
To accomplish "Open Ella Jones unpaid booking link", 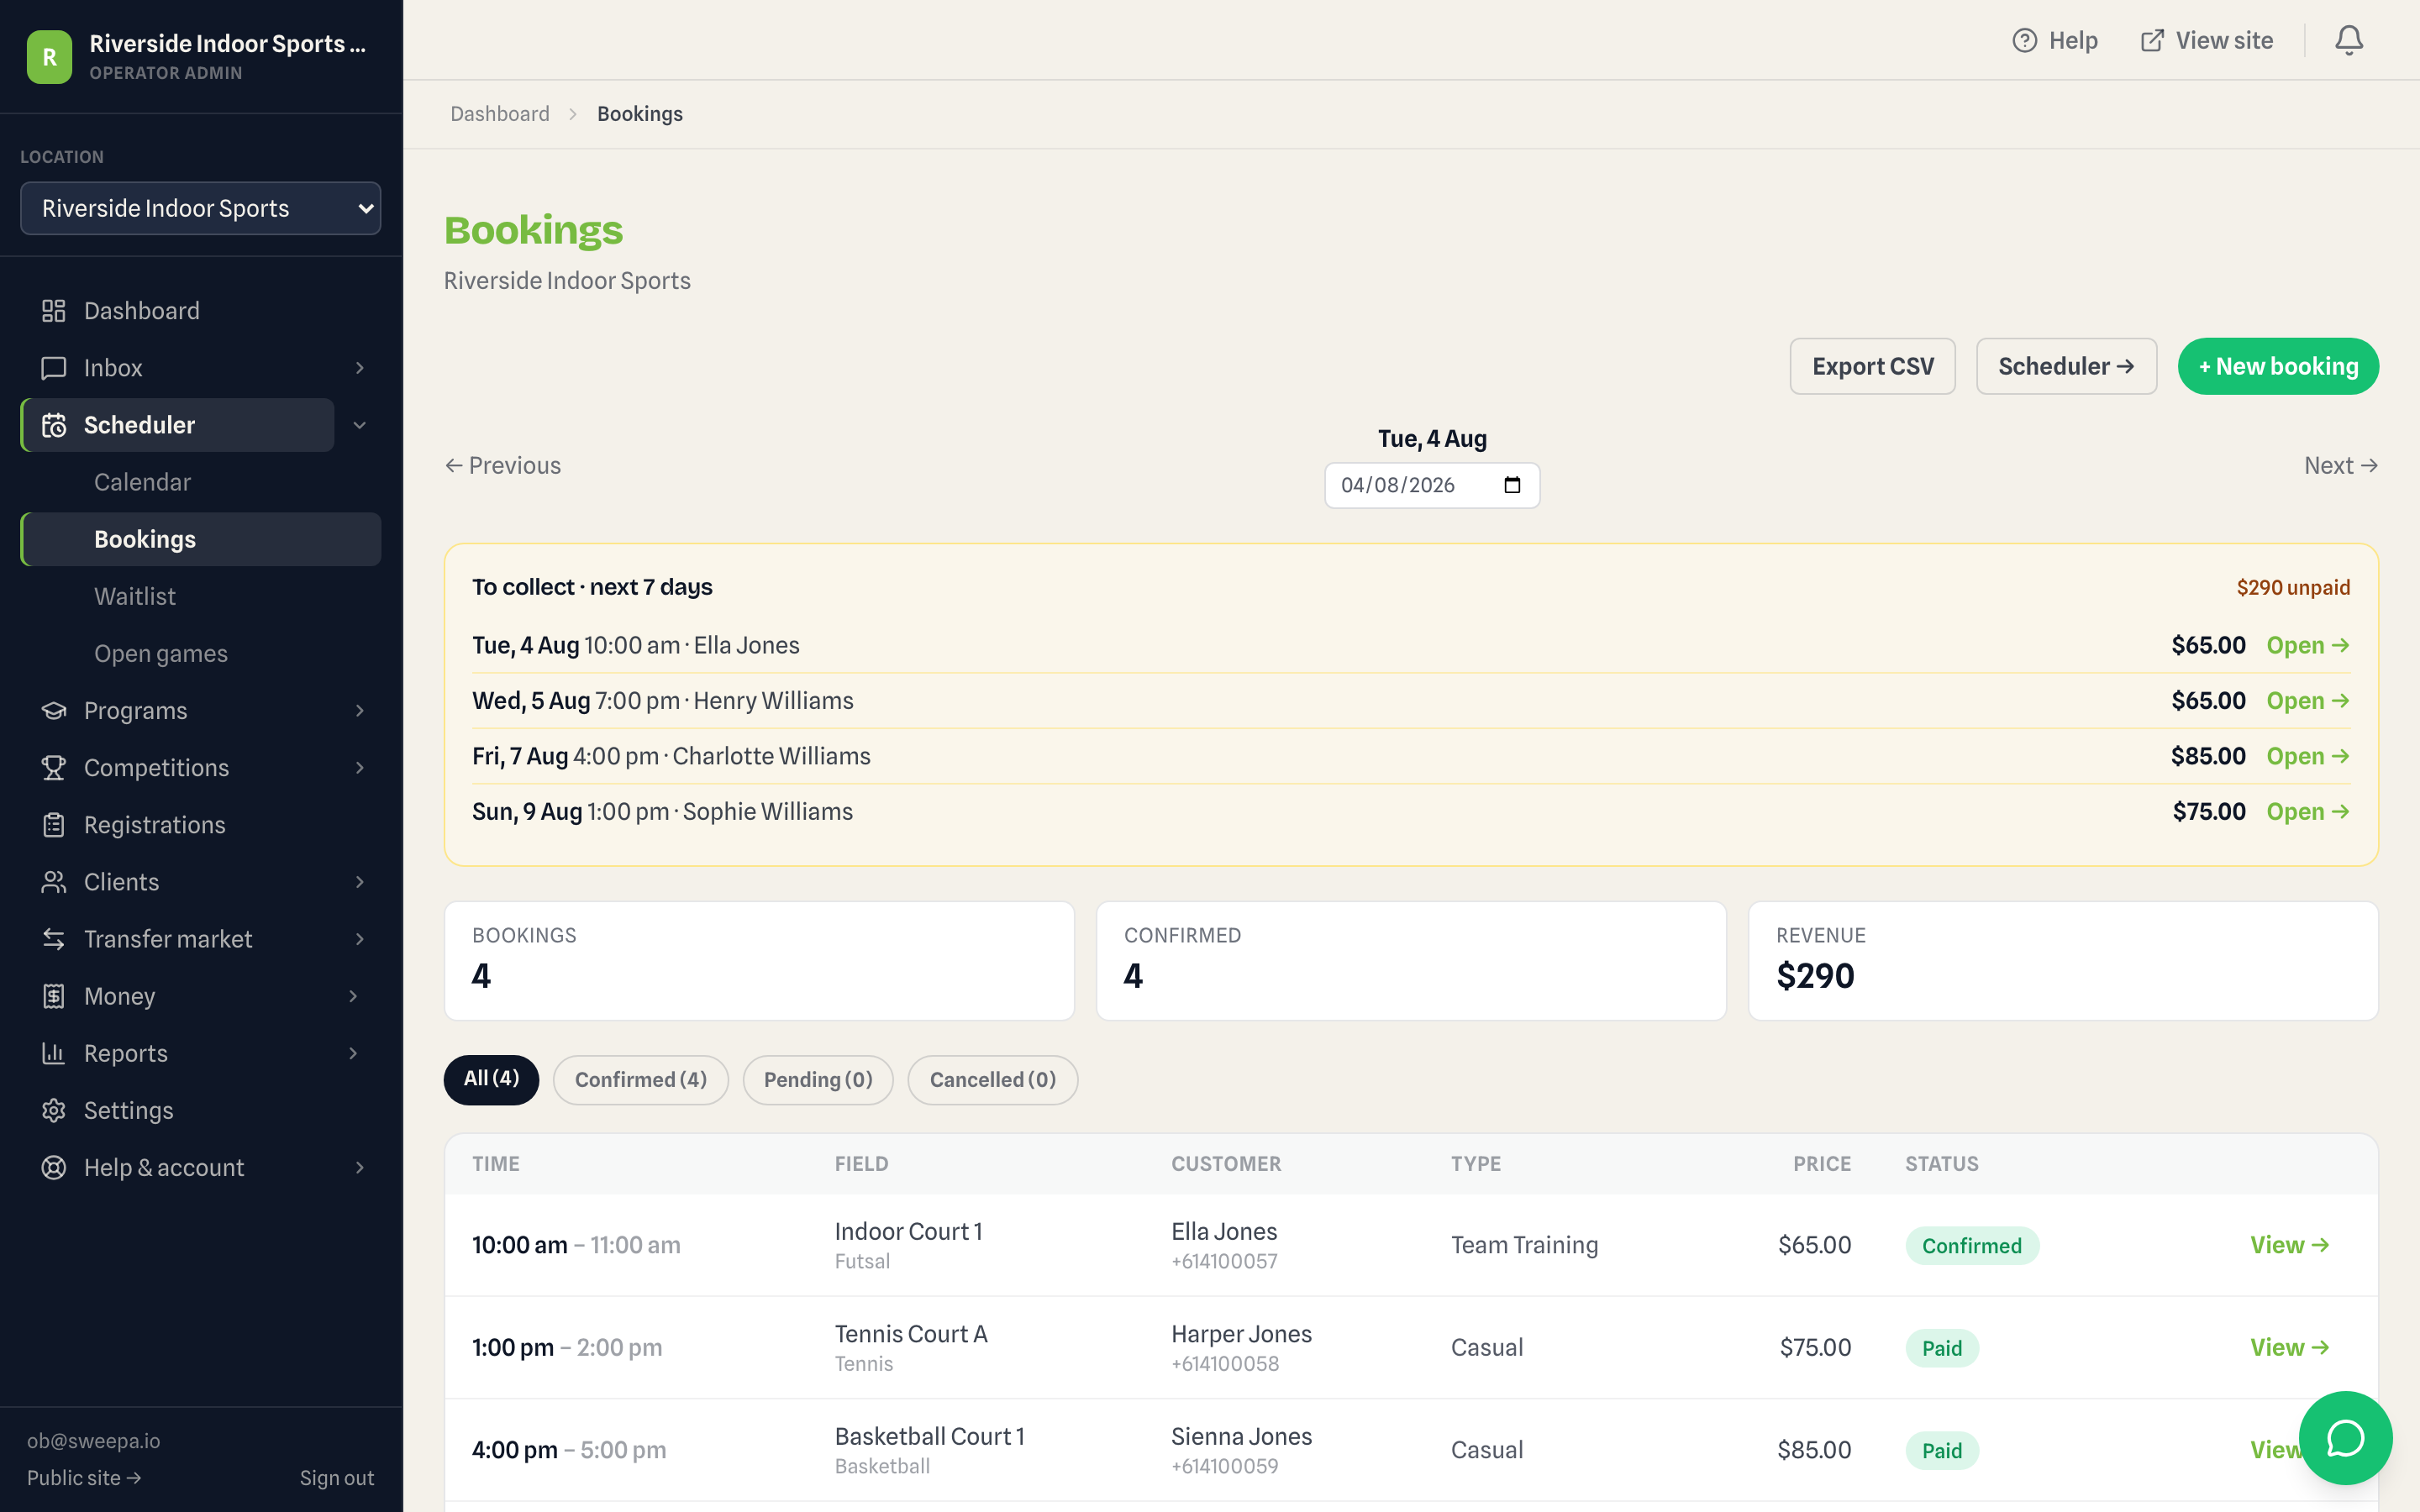I will pos(2307,645).
